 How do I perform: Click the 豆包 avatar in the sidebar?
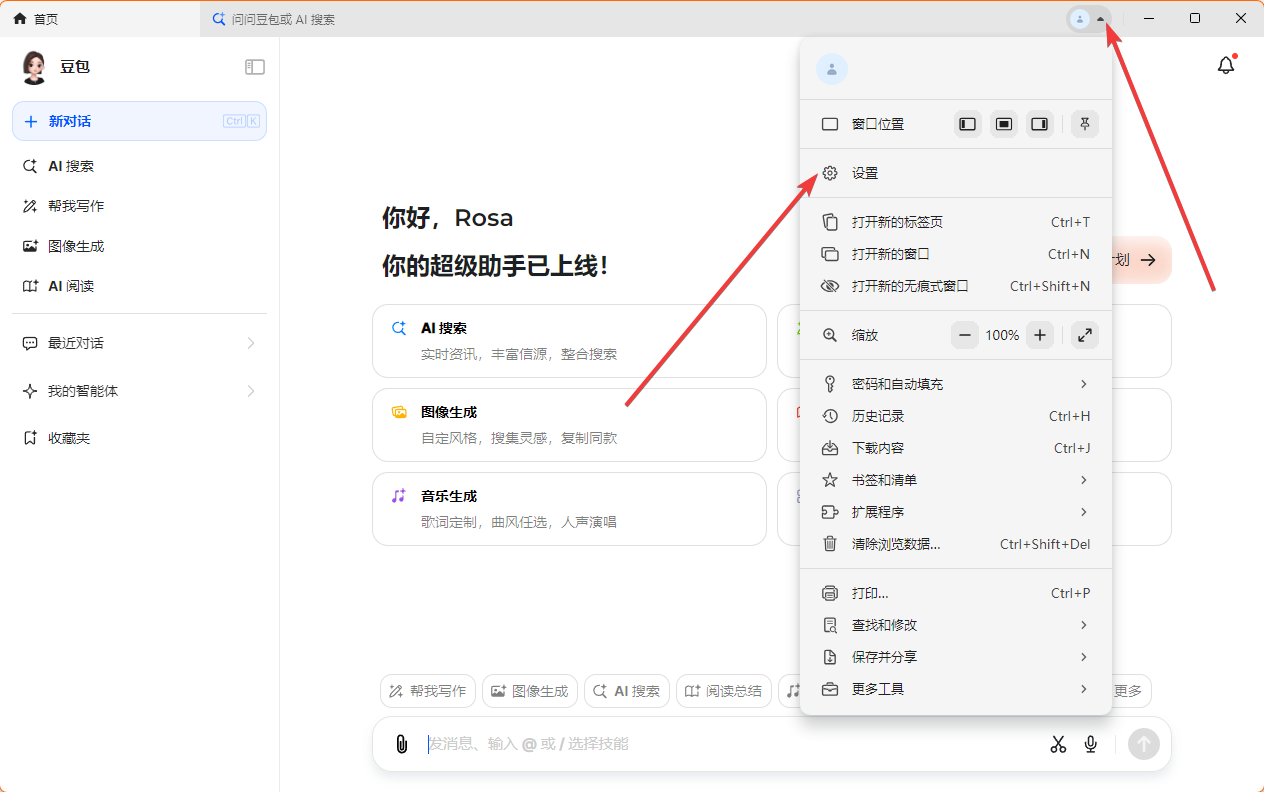click(34, 67)
